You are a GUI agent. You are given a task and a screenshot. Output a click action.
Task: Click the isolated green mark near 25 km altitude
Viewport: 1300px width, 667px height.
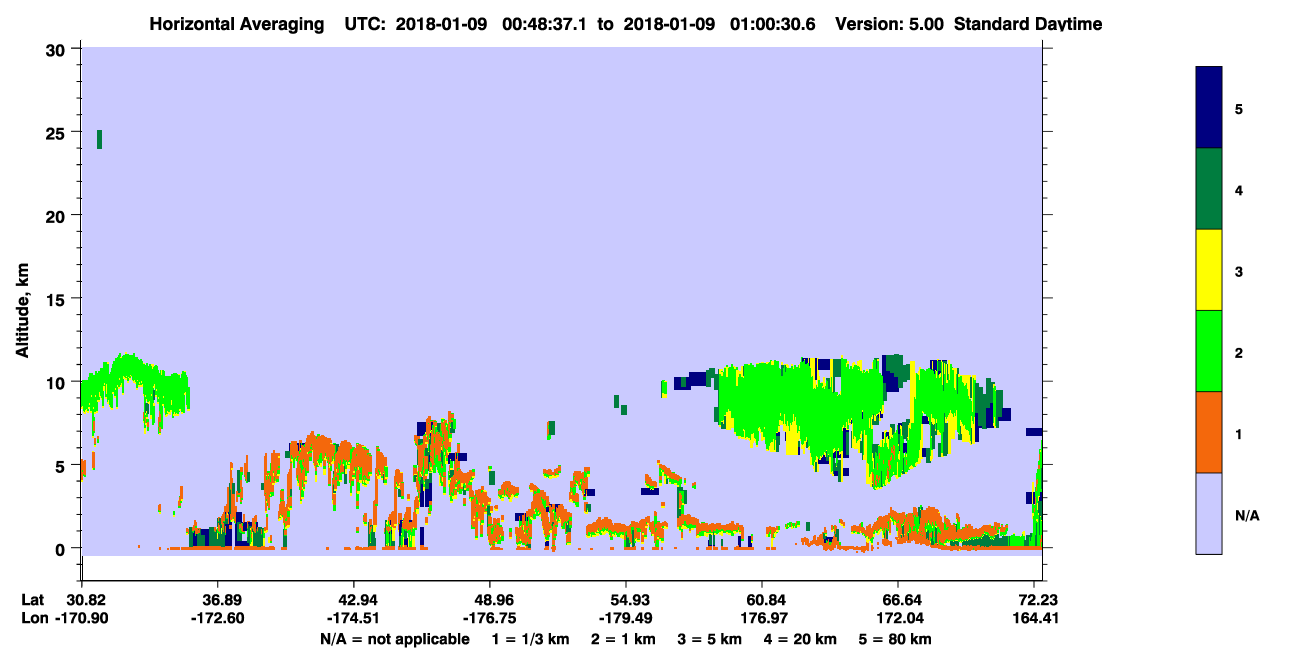[99, 139]
